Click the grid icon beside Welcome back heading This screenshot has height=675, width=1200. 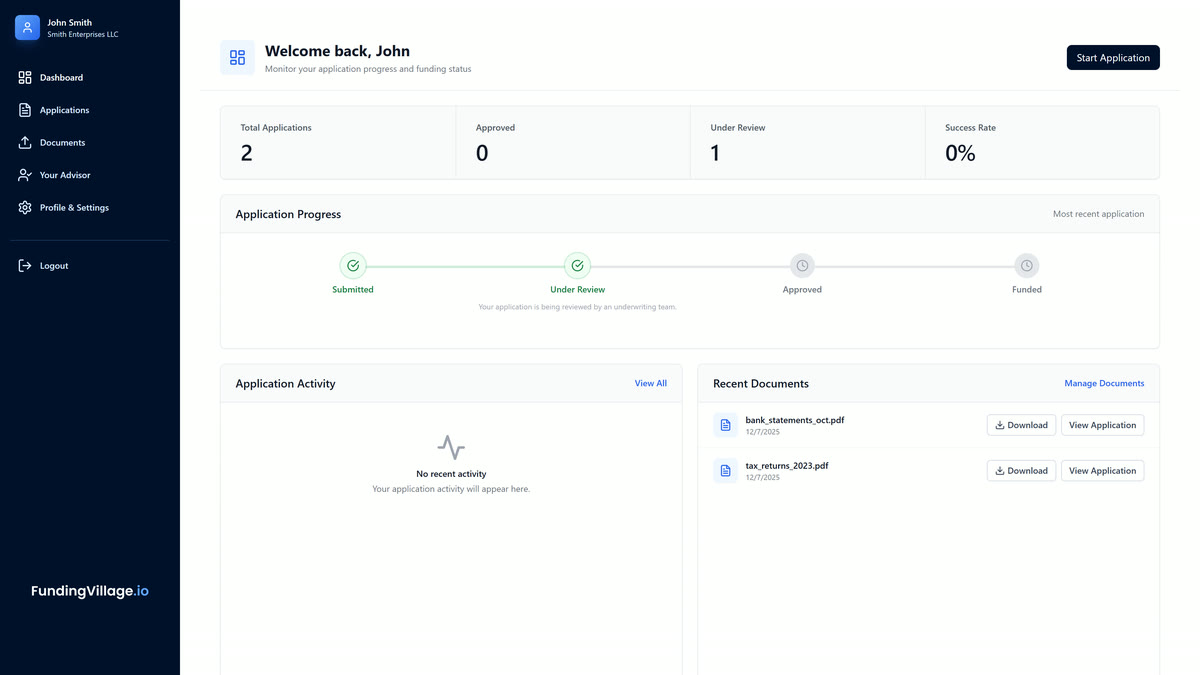click(x=237, y=57)
